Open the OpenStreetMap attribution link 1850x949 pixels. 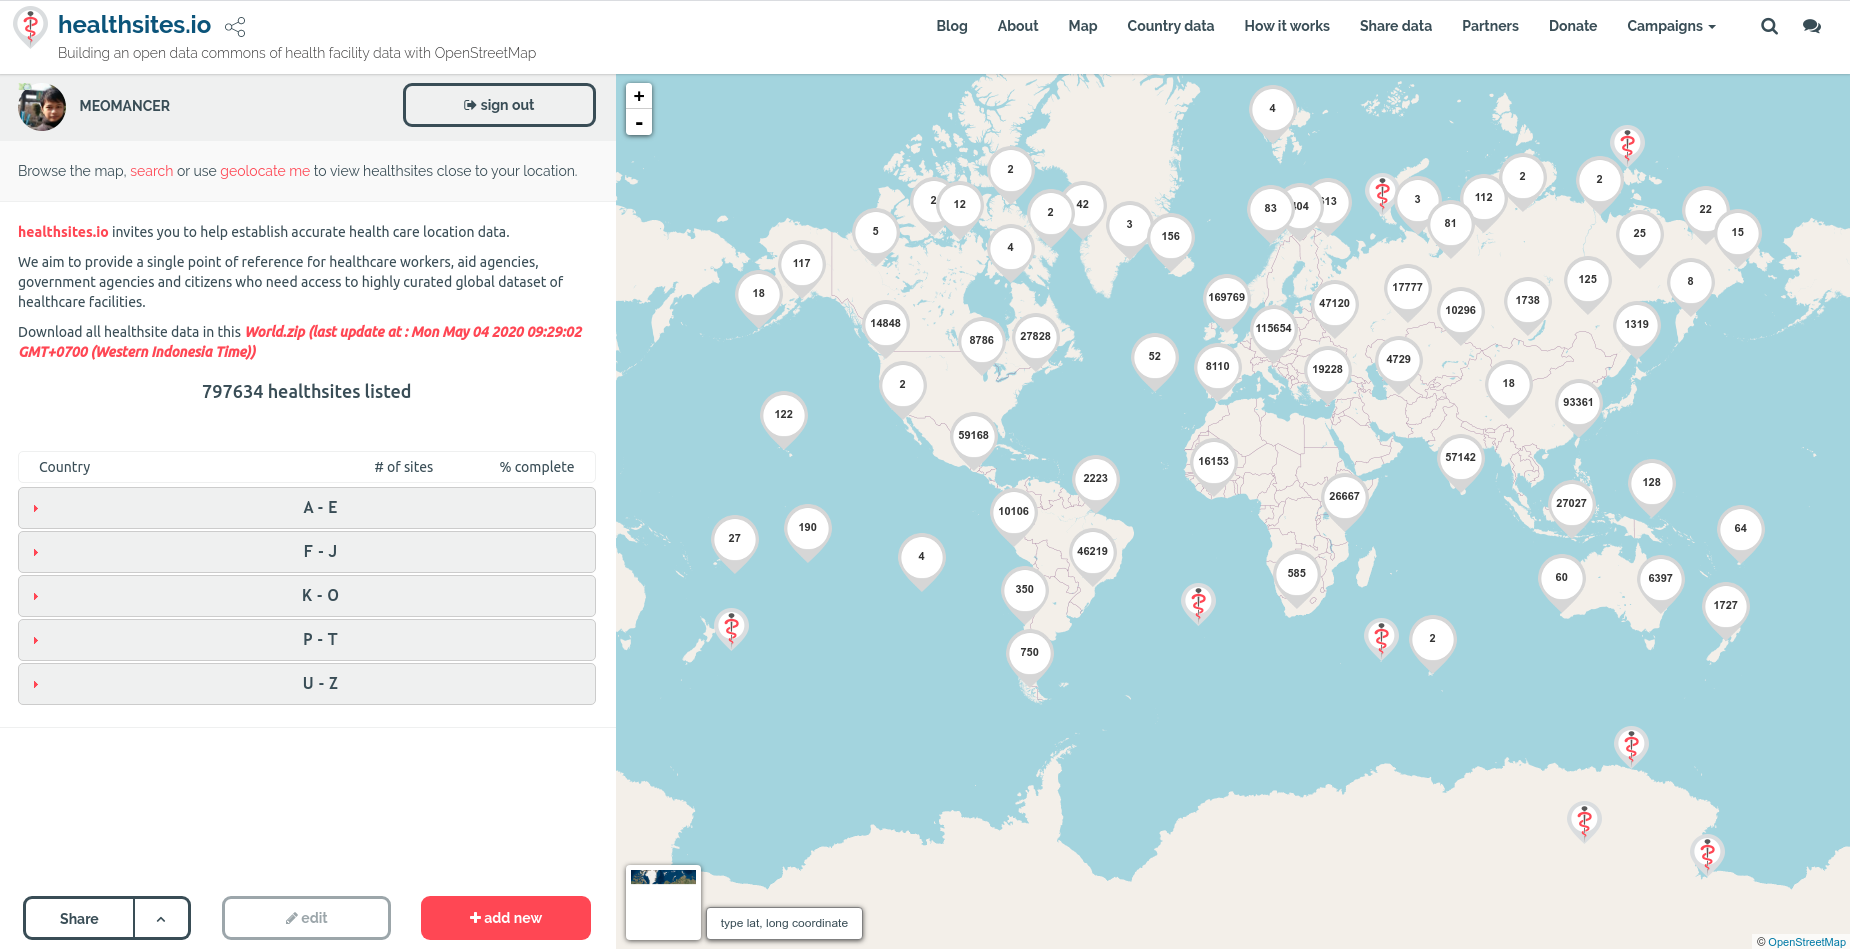[x=1806, y=942]
